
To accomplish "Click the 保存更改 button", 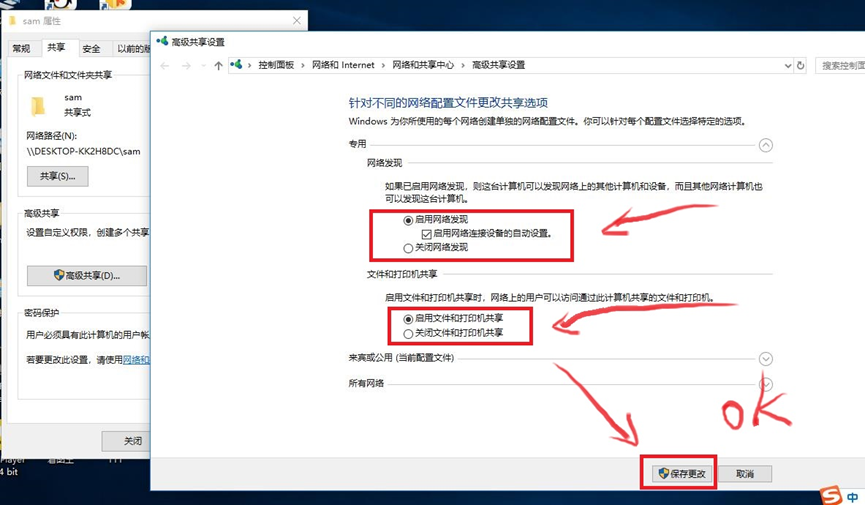I will pyautogui.click(x=682, y=474).
